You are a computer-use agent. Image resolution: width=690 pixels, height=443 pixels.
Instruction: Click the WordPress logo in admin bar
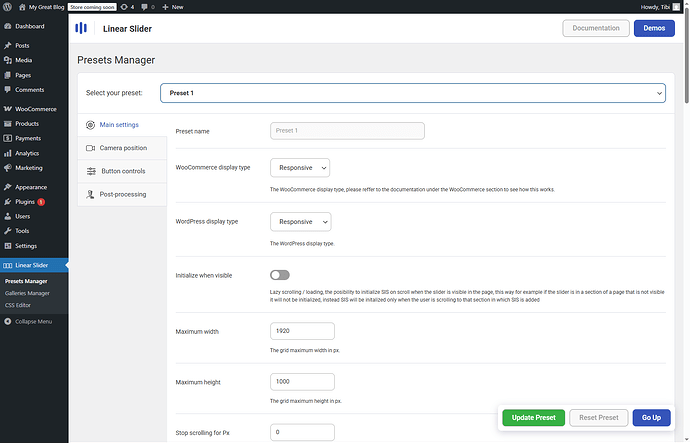pos(7,7)
